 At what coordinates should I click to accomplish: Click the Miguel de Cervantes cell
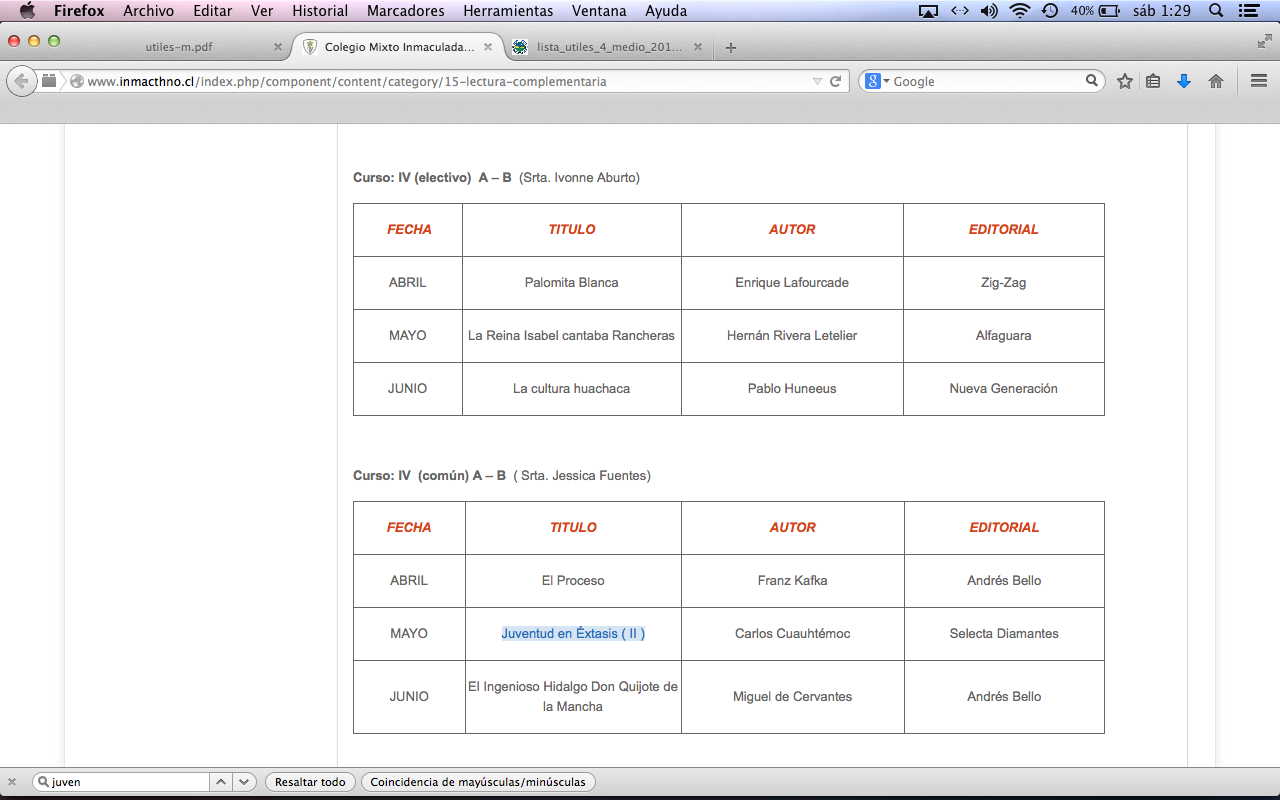tap(793, 697)
